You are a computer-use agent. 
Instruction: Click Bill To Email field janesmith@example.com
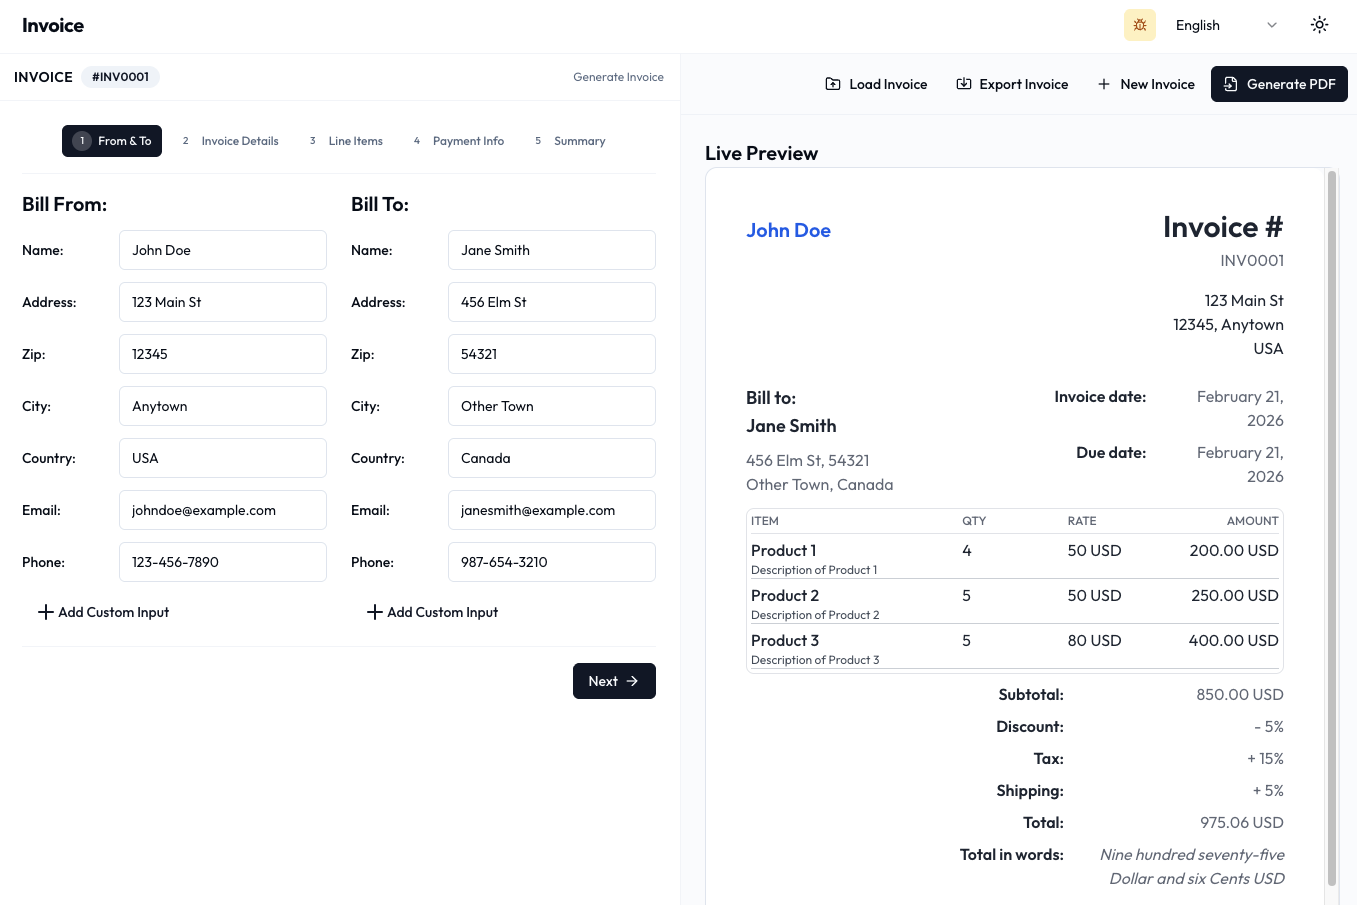(552, 510)
